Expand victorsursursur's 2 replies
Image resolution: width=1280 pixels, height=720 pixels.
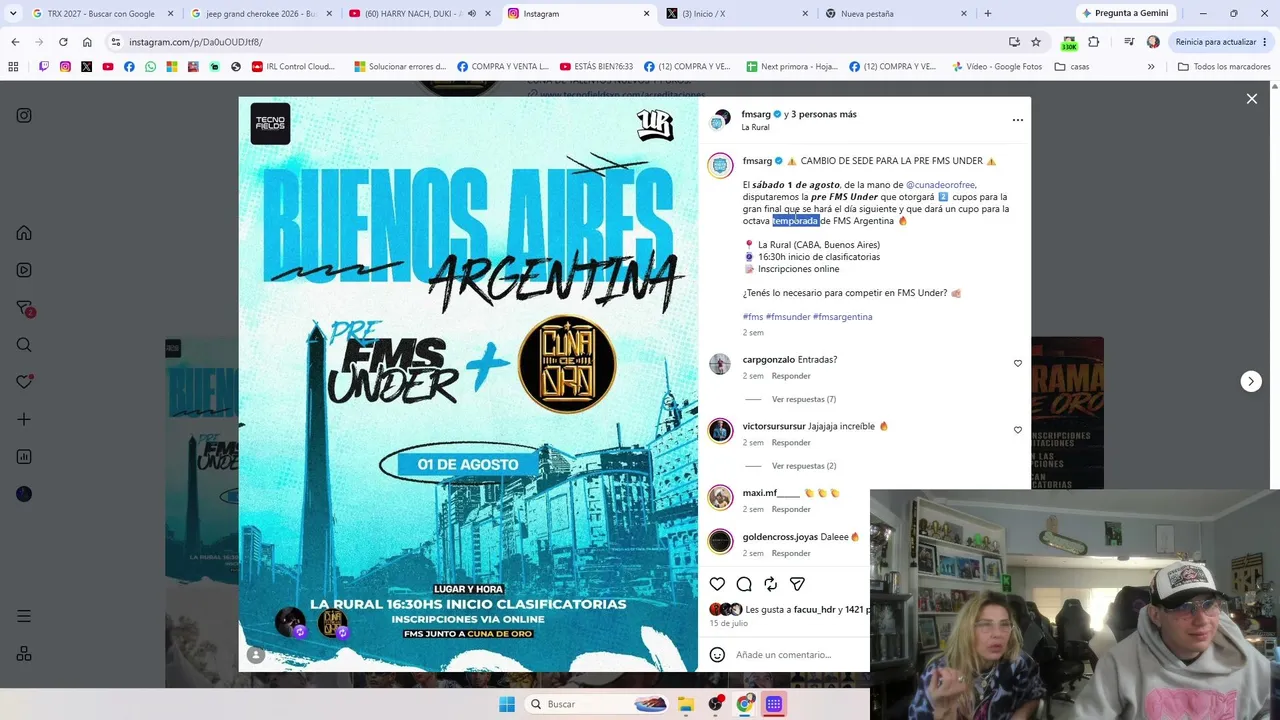click(804, 466)
